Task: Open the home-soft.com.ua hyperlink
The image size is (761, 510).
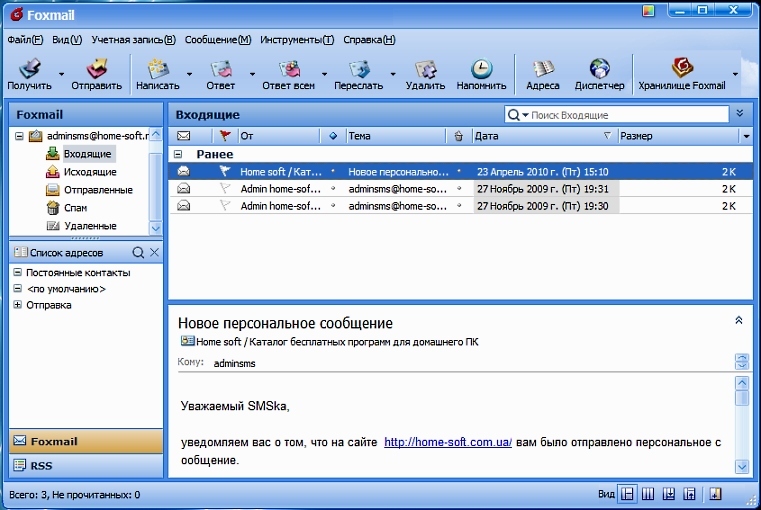Action: click(447, 442)
